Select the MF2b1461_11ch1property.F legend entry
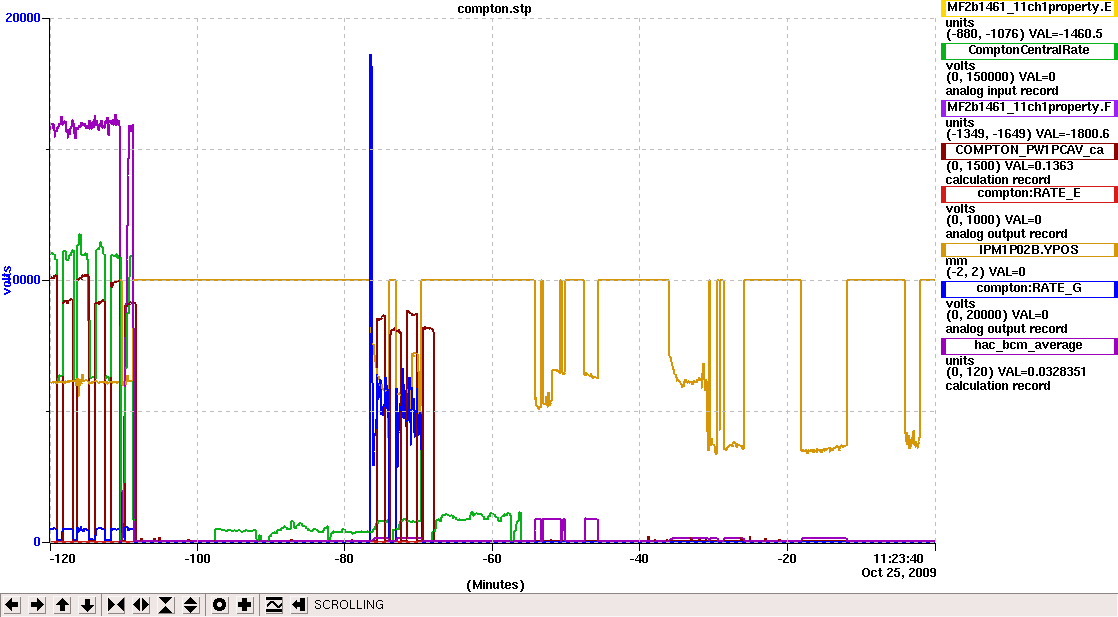 pos(1029,108)
